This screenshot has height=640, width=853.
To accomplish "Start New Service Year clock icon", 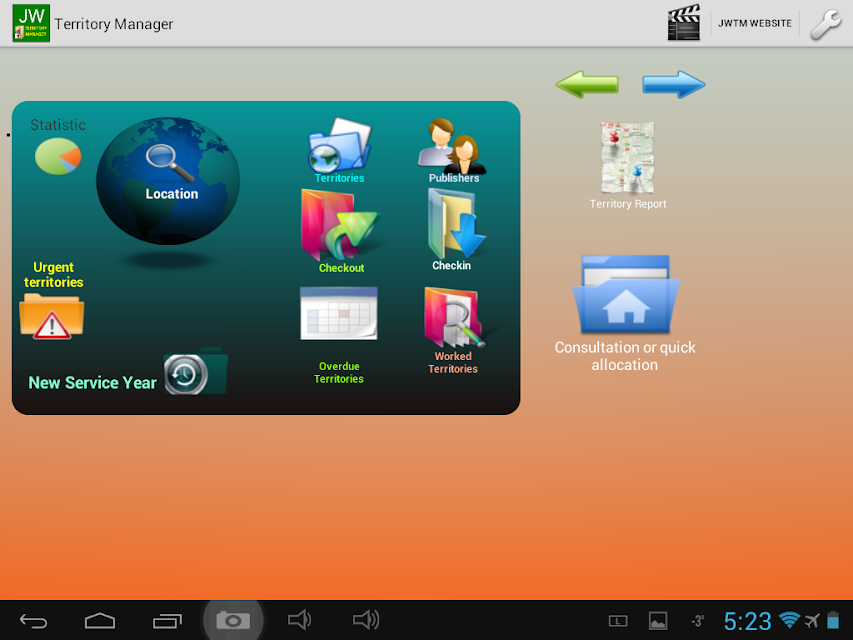I will pyautogui.click(x=195, y=373).
